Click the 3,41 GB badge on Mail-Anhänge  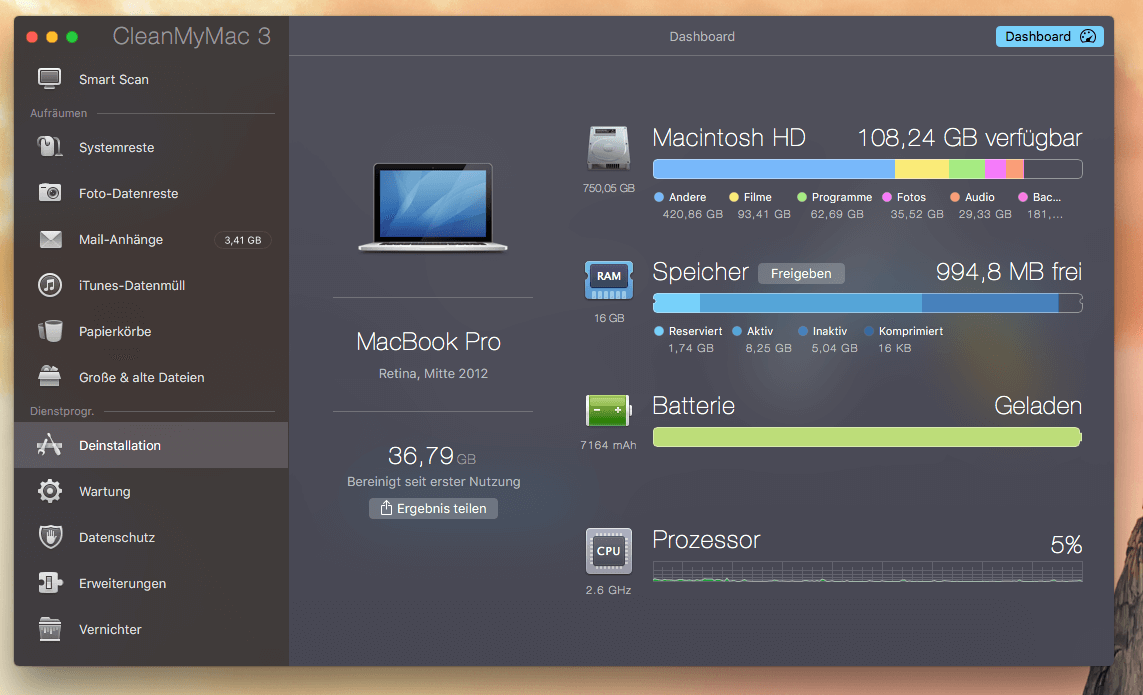(243, 240)
